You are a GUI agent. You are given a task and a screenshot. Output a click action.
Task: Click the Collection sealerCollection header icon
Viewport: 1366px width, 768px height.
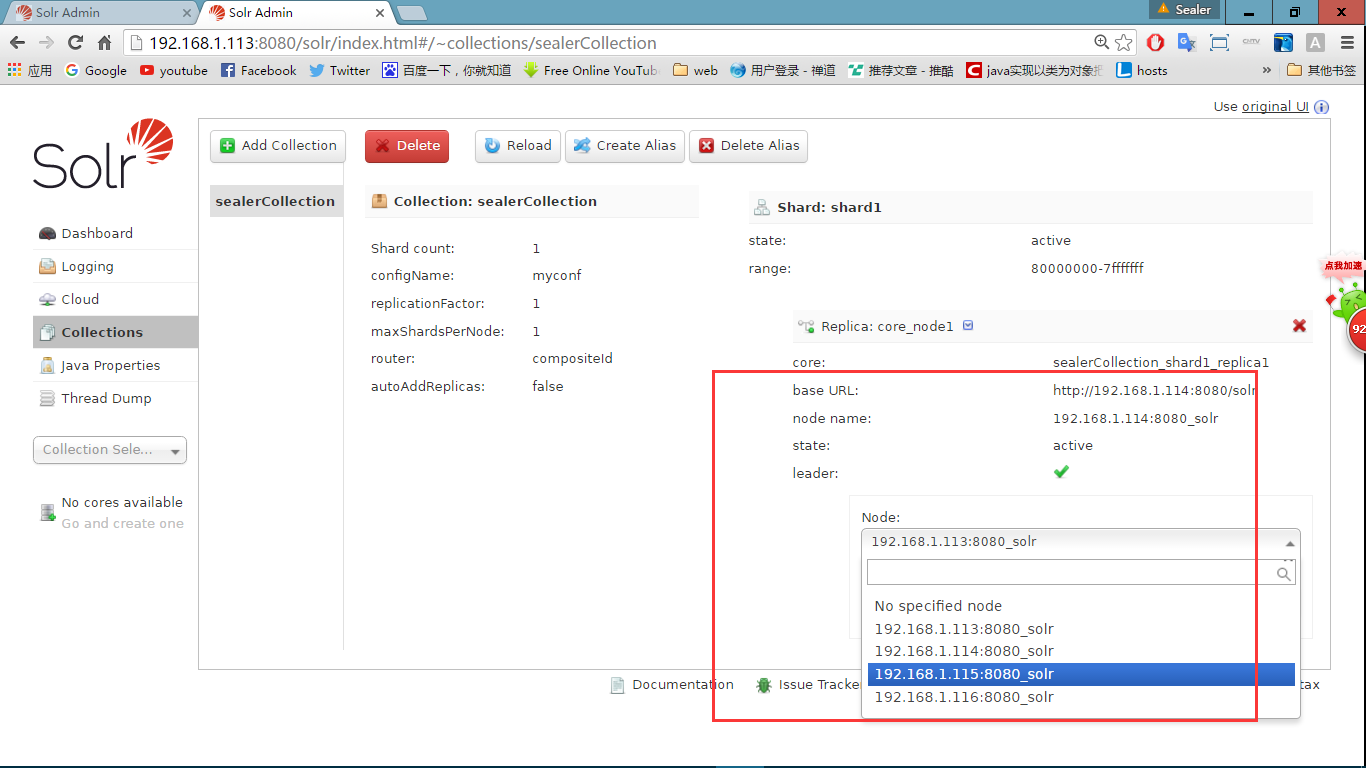point(380,201)
